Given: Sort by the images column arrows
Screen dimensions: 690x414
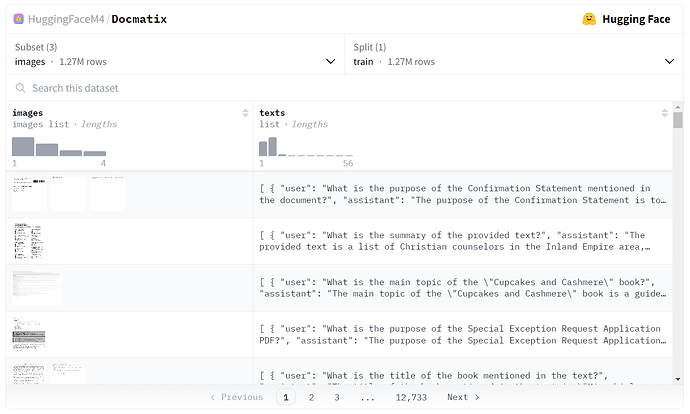Looking at the screenshot, I should 245,113.
